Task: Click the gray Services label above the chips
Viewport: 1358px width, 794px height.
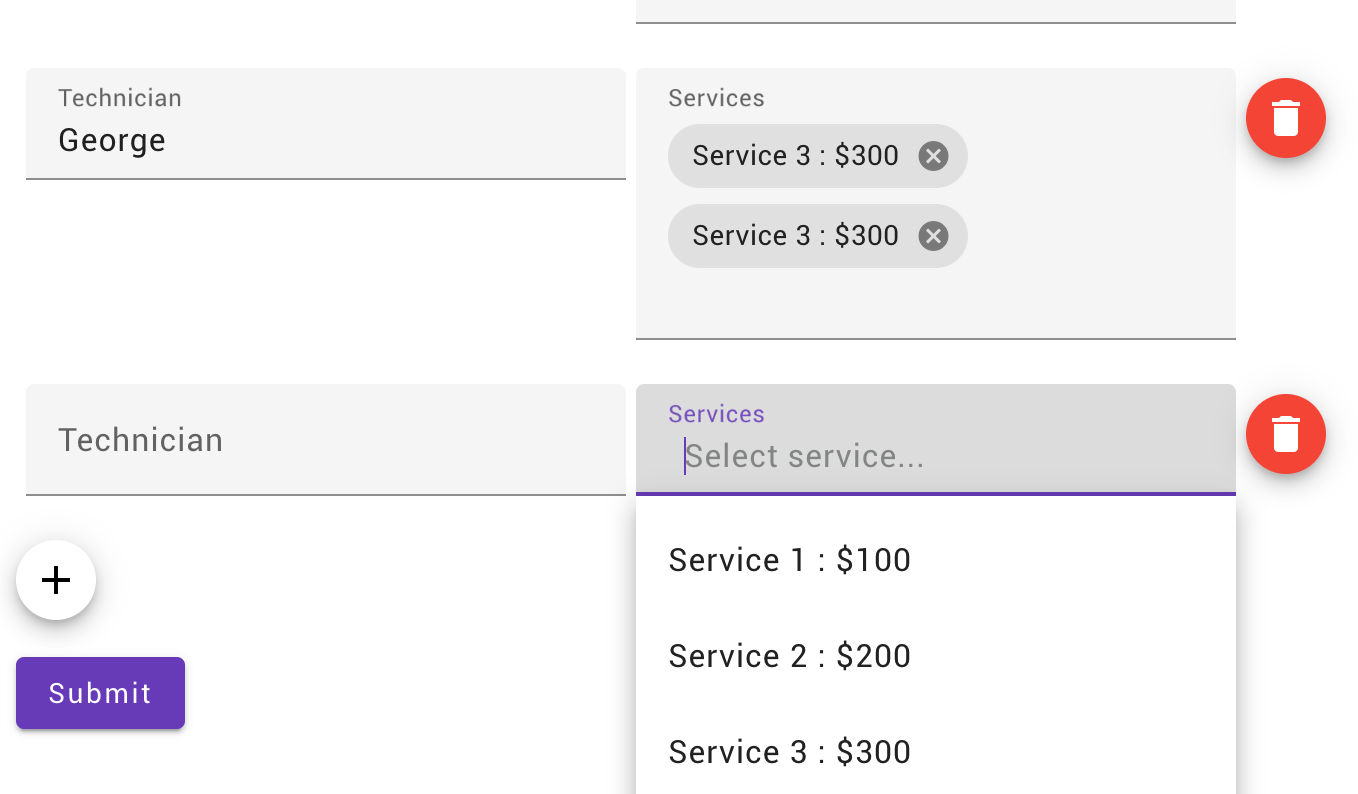Action: [716, 98]
